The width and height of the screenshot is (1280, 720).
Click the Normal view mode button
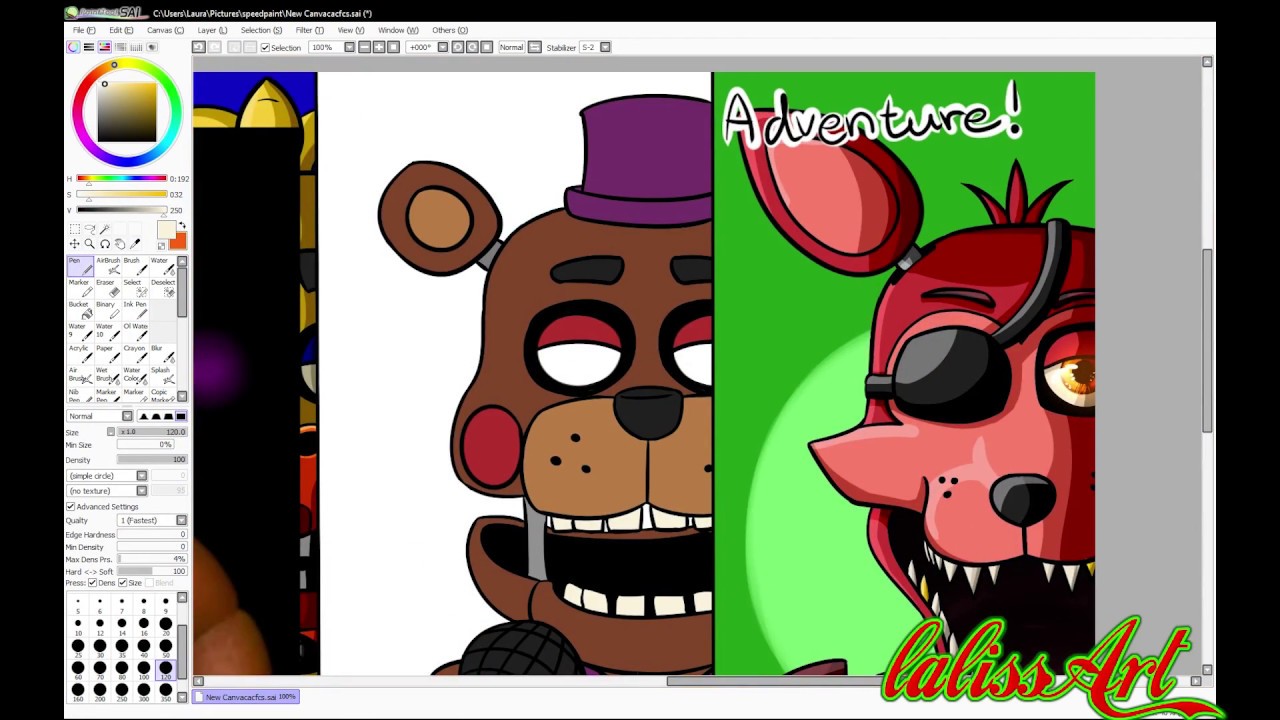click(512, 47)
